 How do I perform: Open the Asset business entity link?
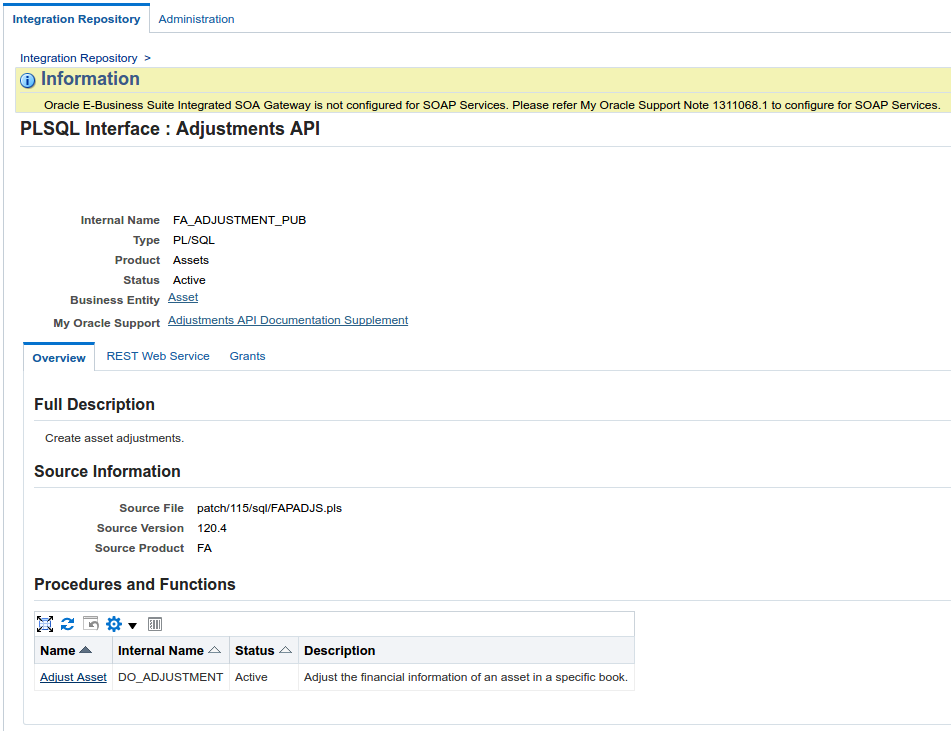point(182,297)
